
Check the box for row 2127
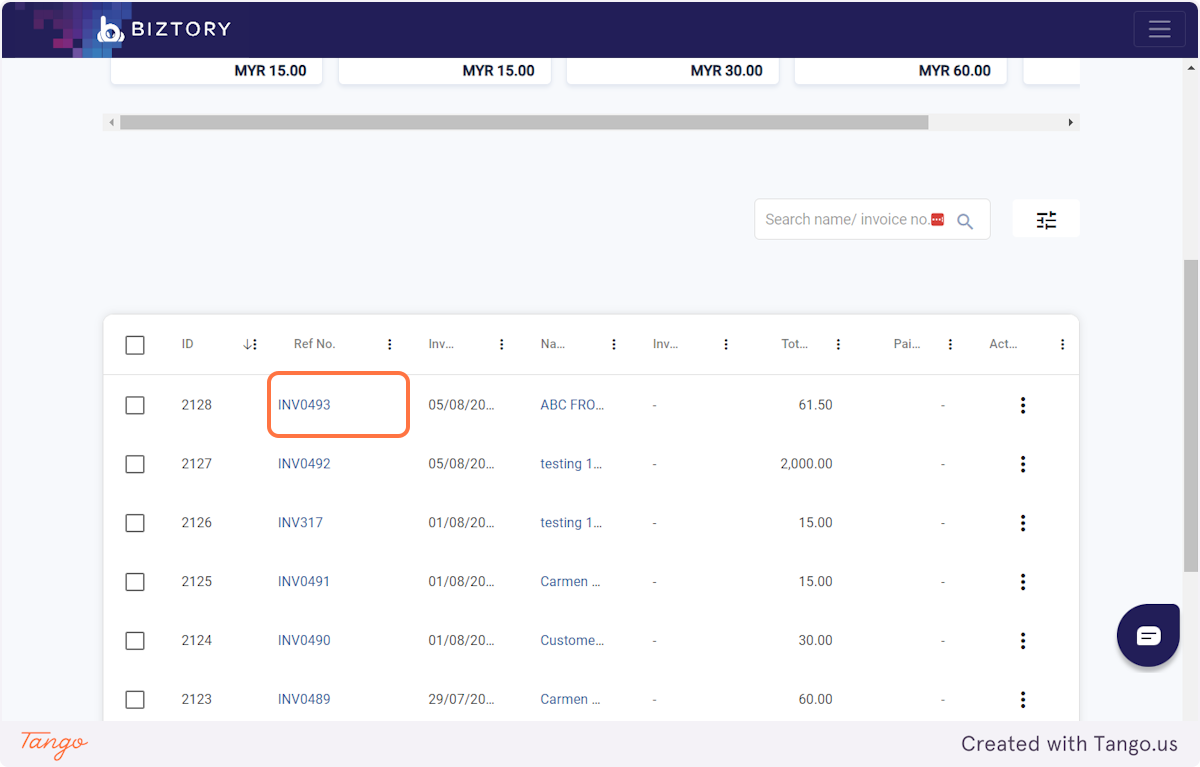tap(135, 464)
